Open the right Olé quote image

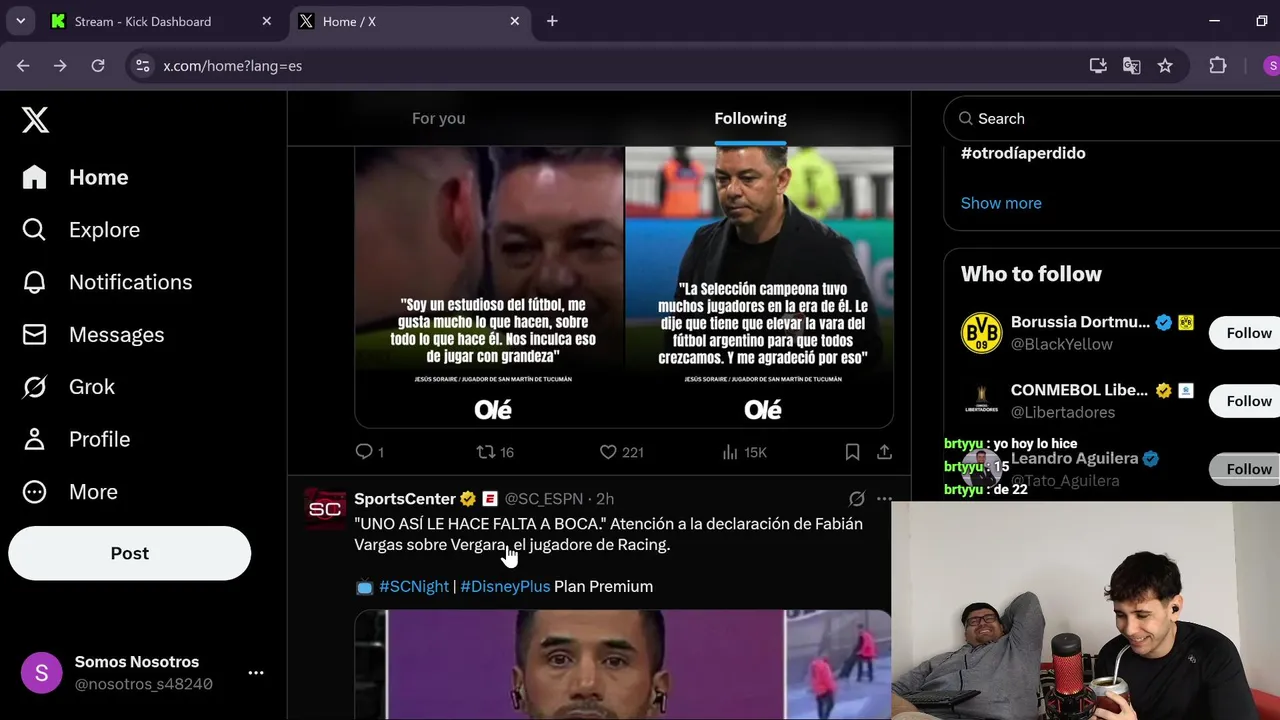coord(760,287)
